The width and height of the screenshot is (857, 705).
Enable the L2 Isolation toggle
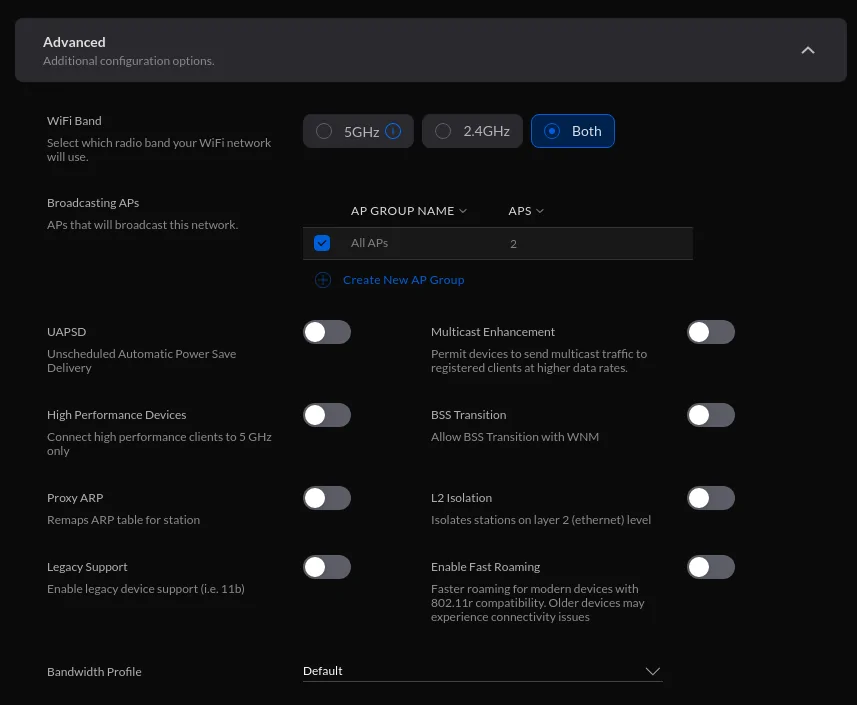[711, 498]
